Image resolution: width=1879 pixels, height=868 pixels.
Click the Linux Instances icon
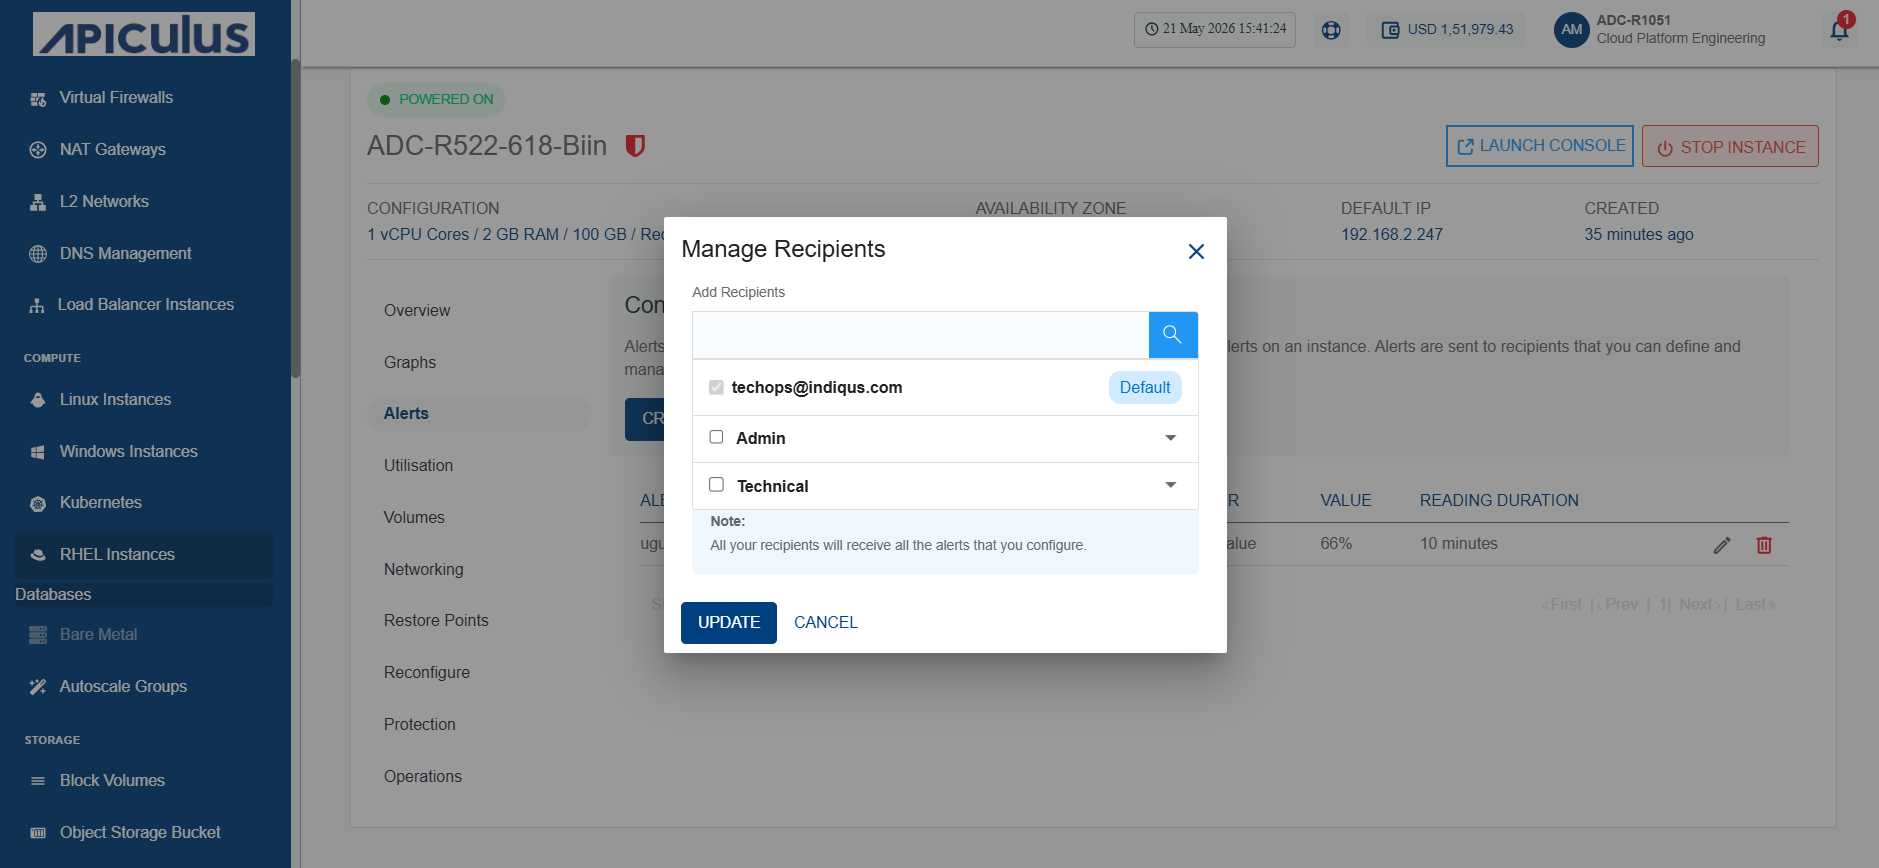click(38, 400)
